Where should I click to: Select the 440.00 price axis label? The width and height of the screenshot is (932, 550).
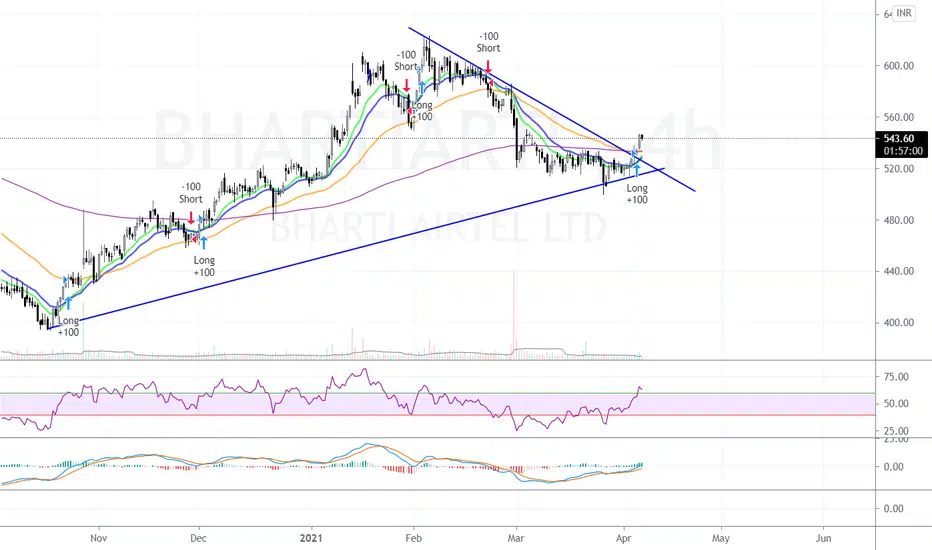[x=899, y=271]
